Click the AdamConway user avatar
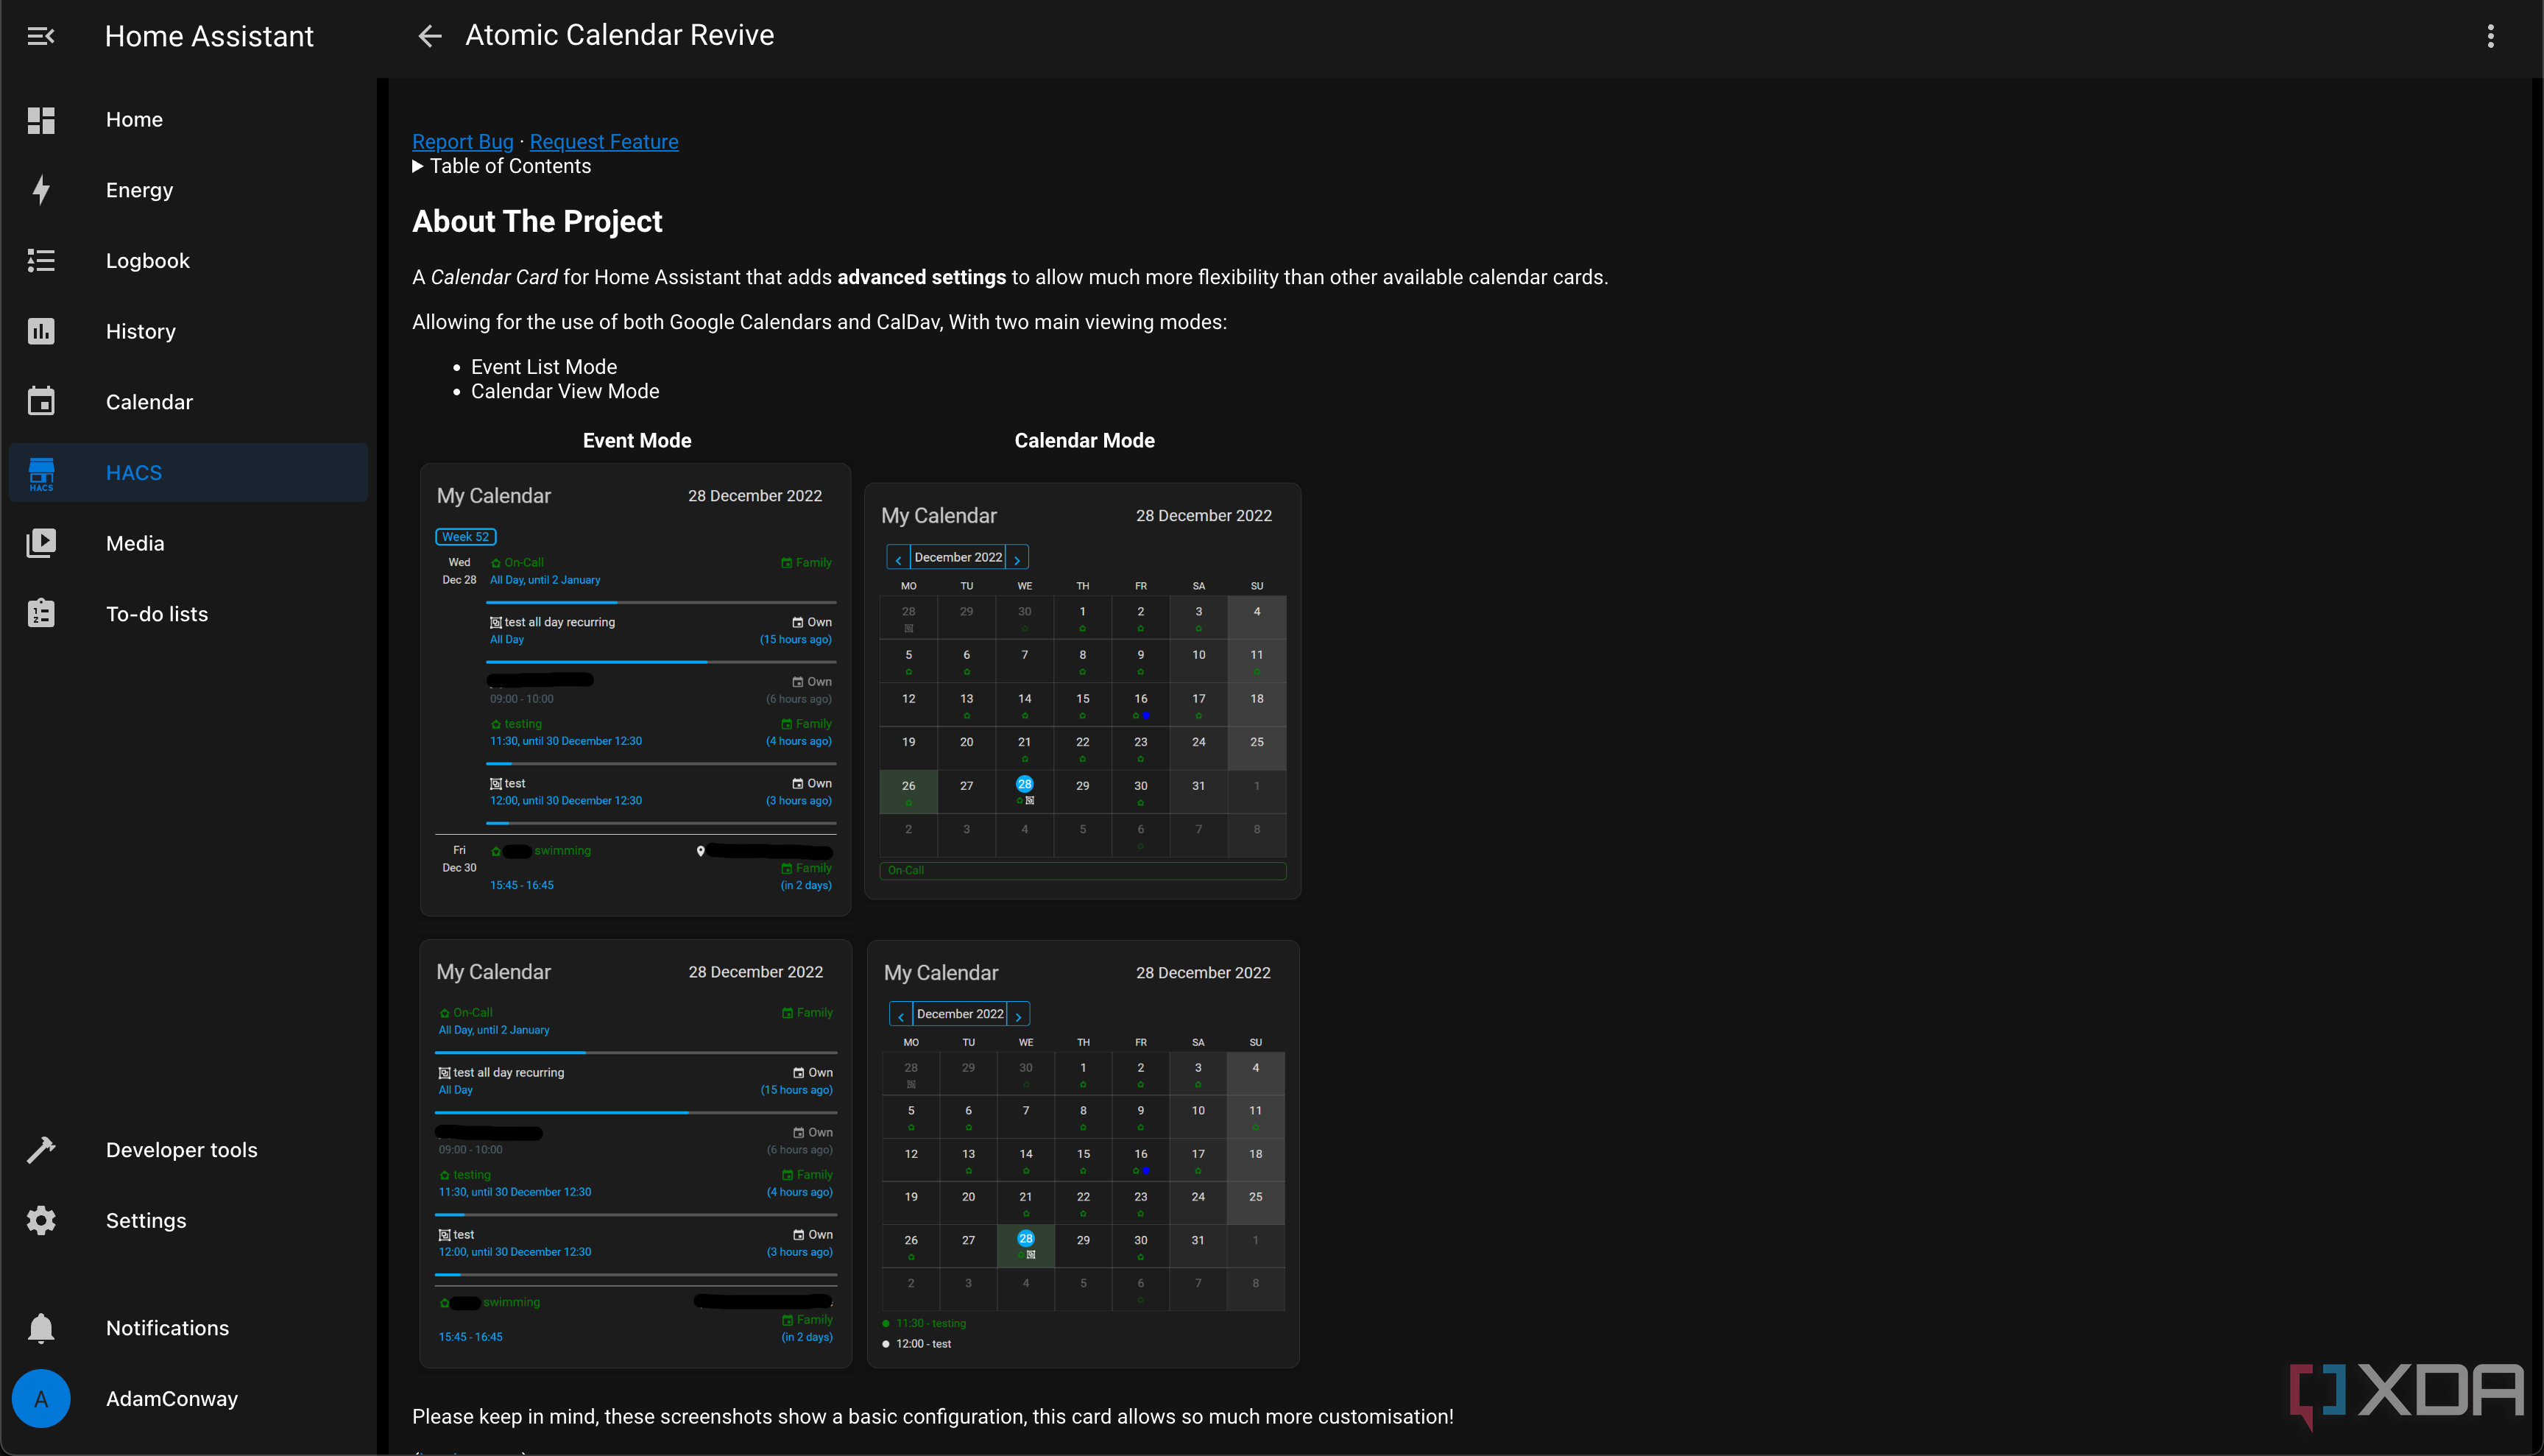This screenshot has height=1456, width=2544. [x=41, y=1398]
